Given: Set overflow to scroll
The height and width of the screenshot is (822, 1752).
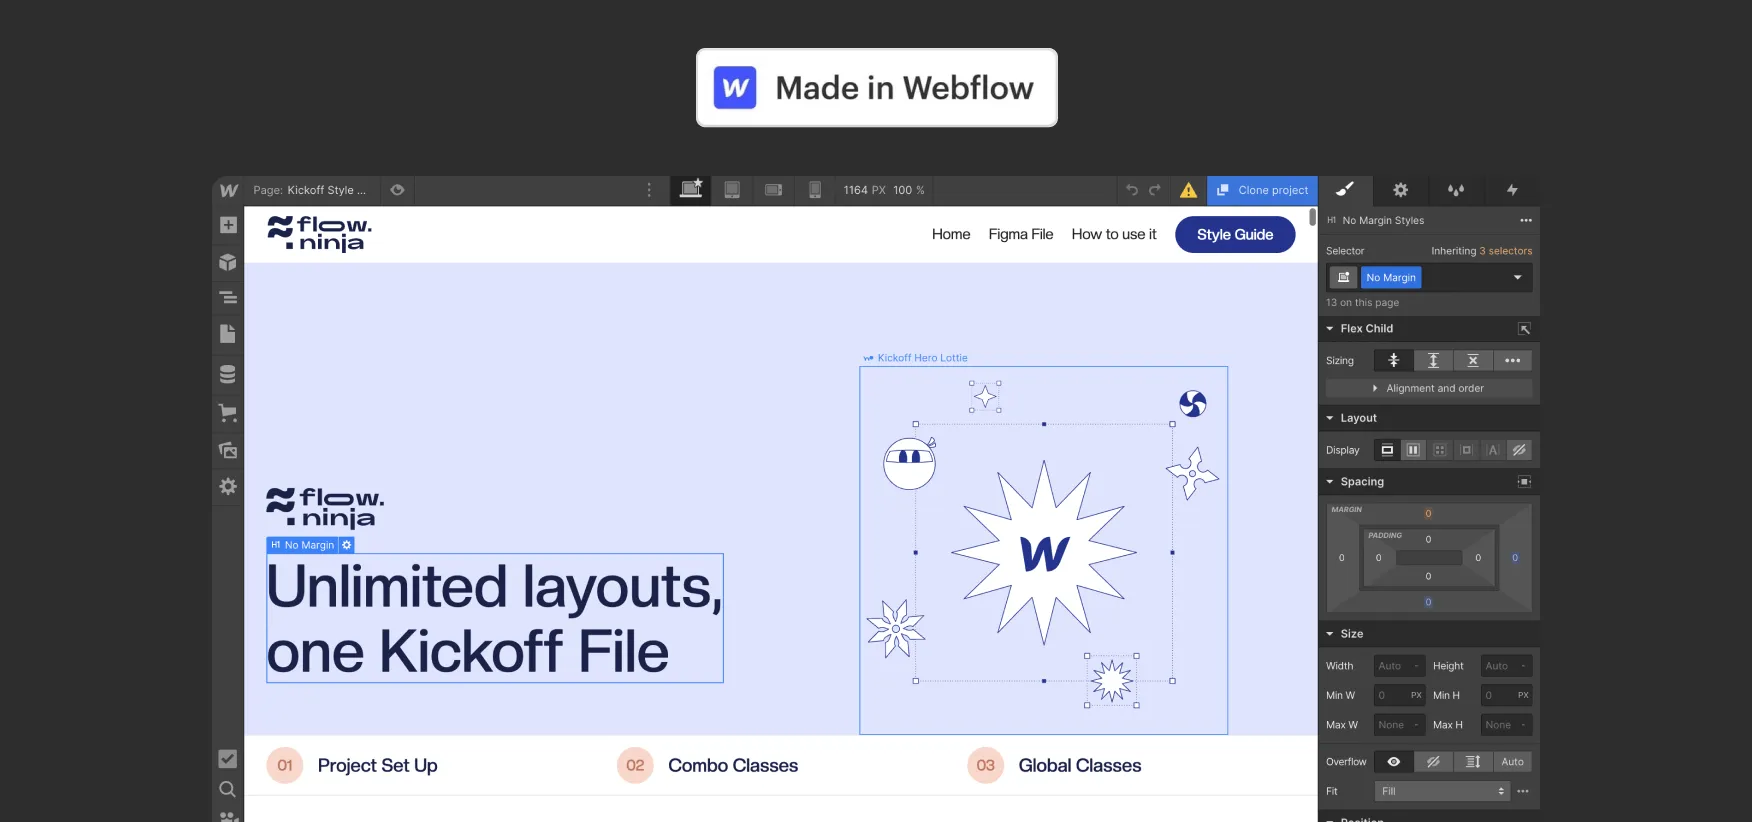Looking at the screenshot, I should 1473,762.
